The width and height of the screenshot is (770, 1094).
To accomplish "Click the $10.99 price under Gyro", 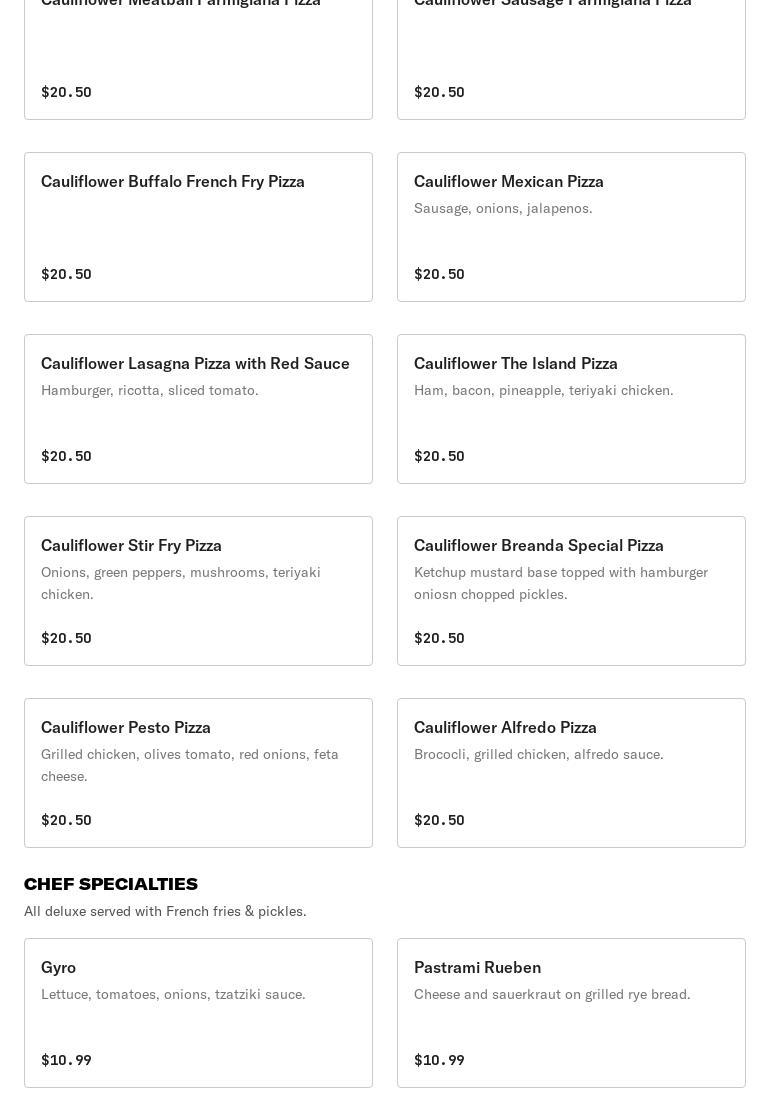I will pos(66,1060).
